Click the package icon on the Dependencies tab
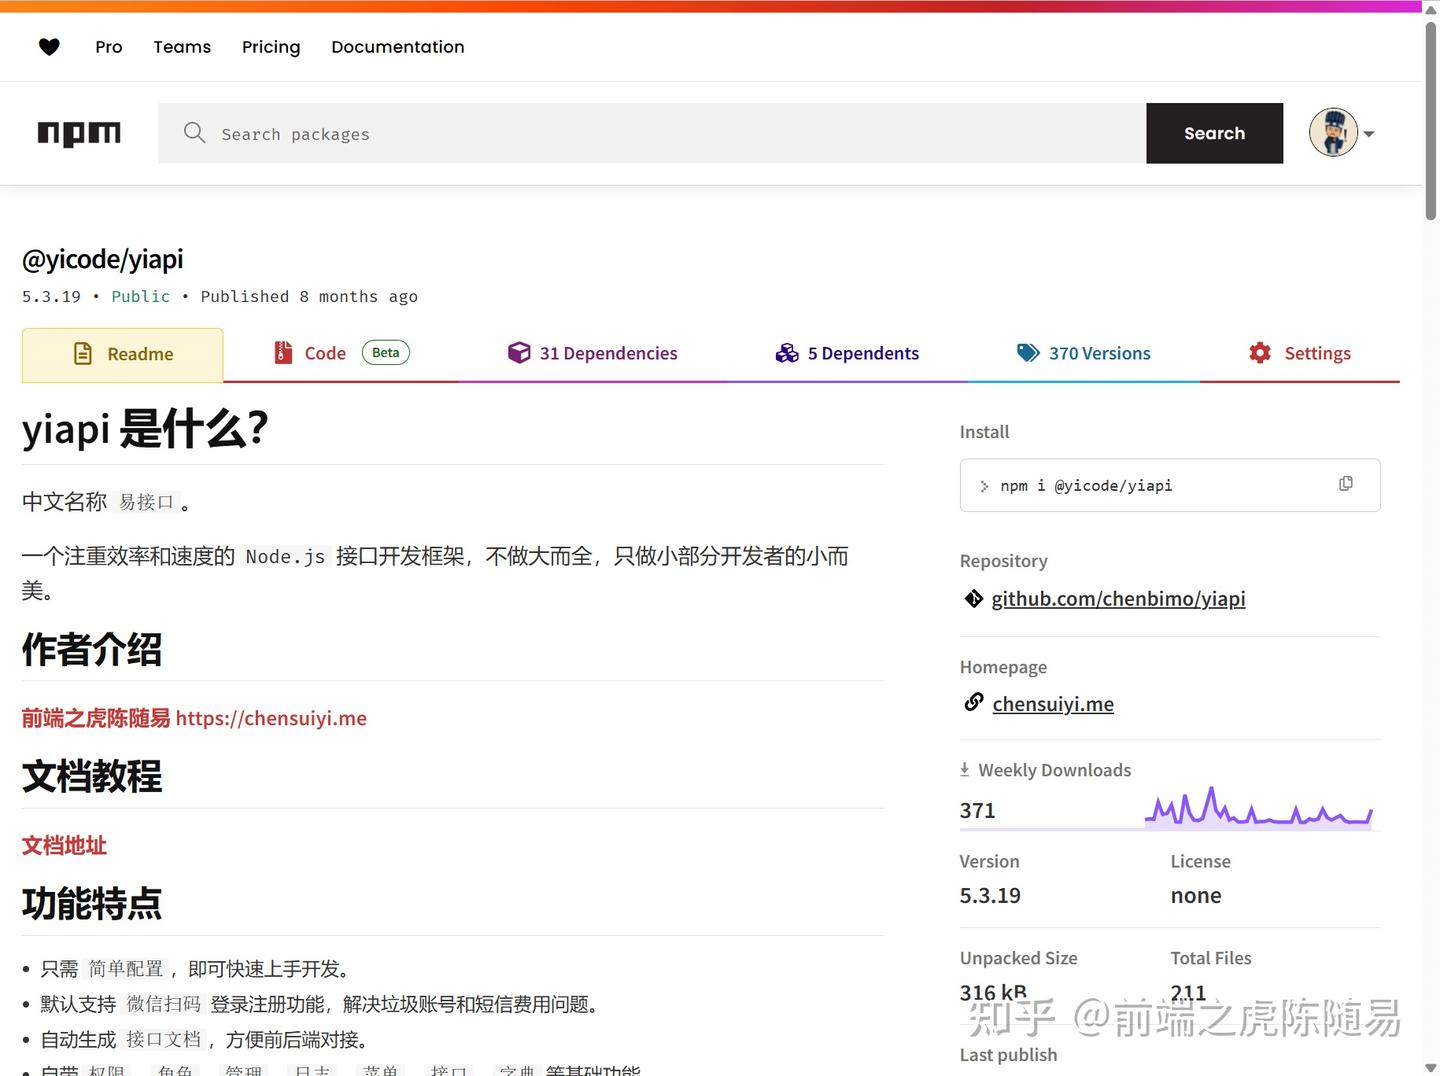1440x1076 pixels. coord(519,352)
